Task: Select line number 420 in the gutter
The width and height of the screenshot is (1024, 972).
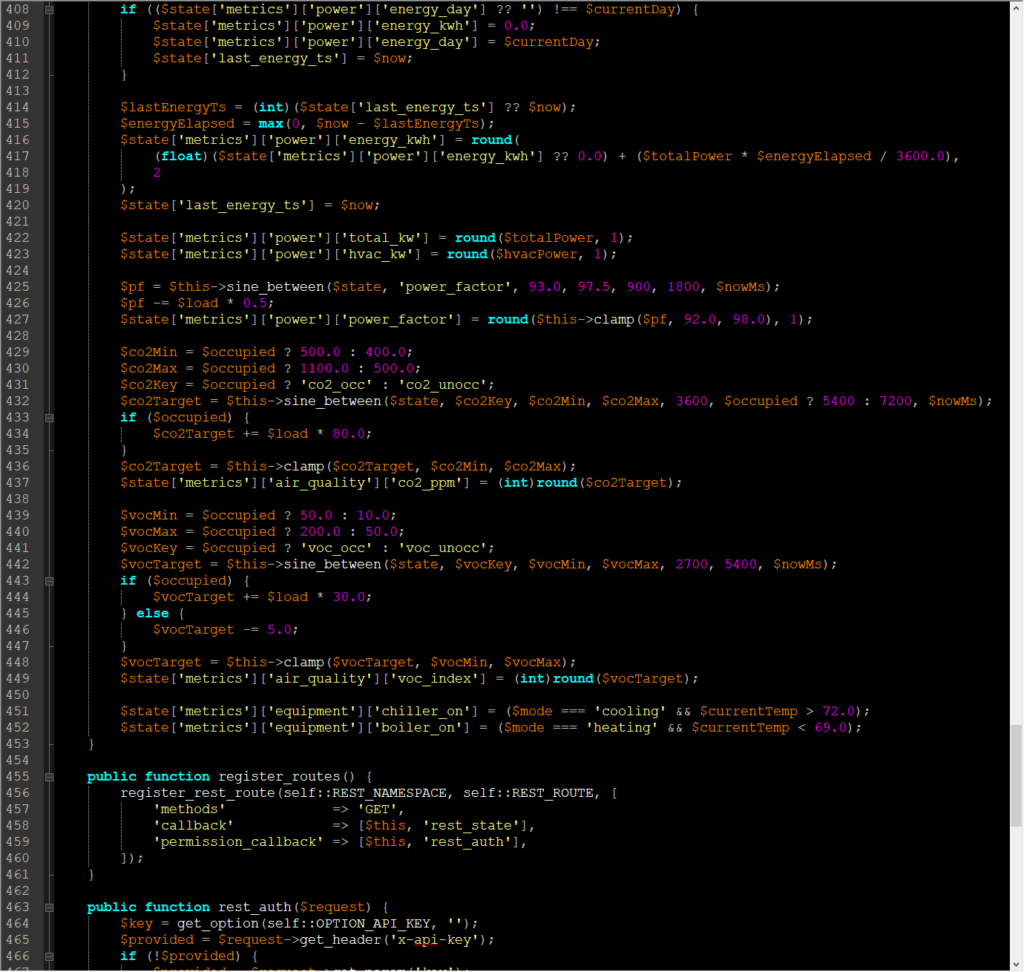Action: pyautogui.click(x=19, y=204)
